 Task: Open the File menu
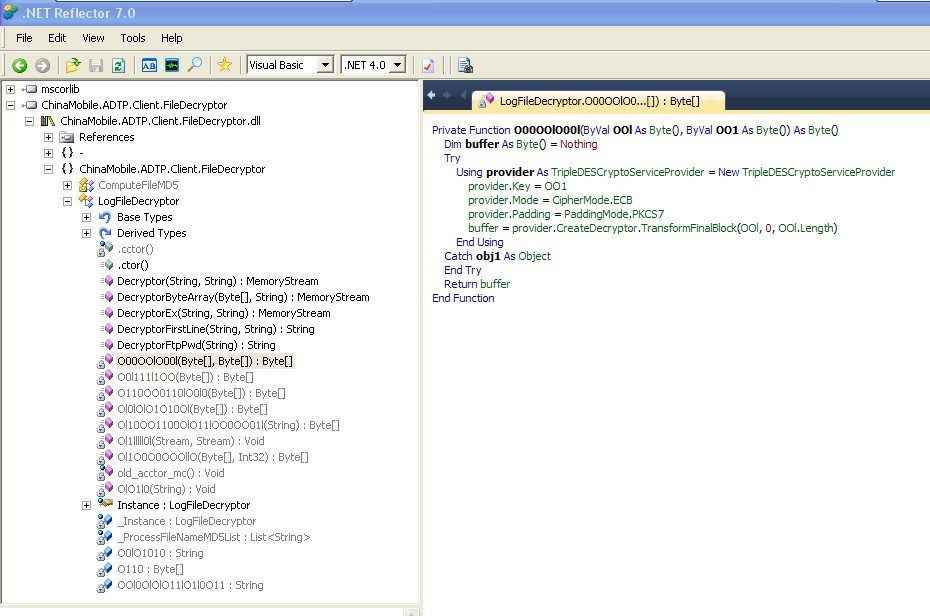pos(24,38)
